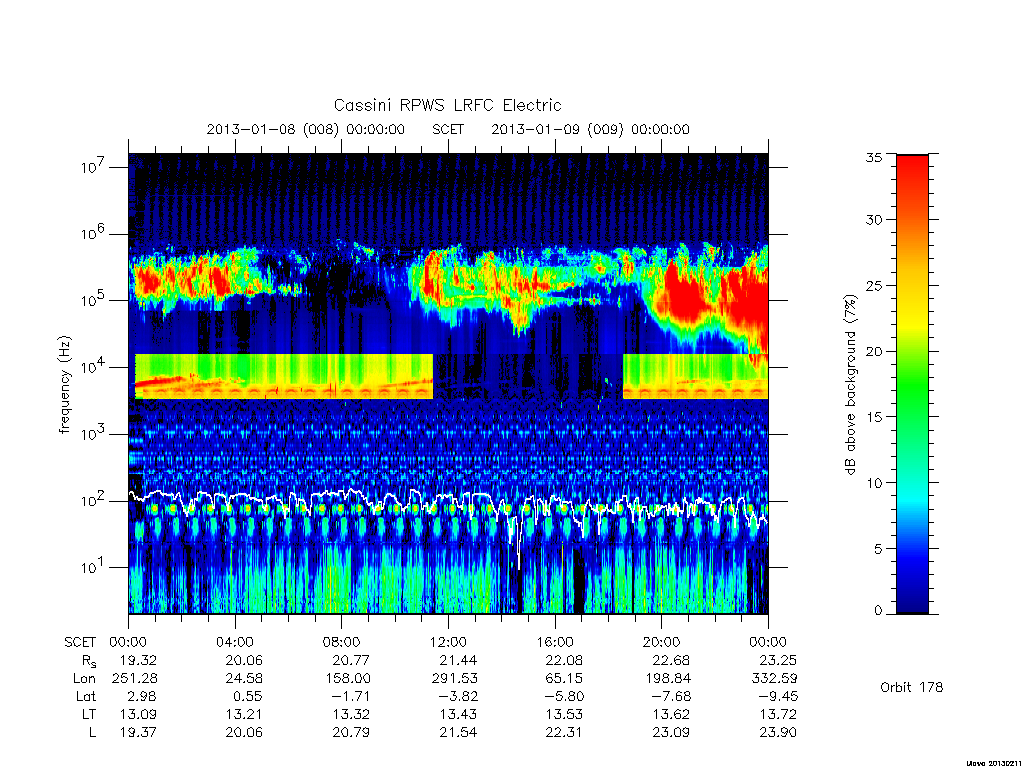Click the LT value 13.72
This screenshot has height=768, width=1024.
(x=778, y=714)
